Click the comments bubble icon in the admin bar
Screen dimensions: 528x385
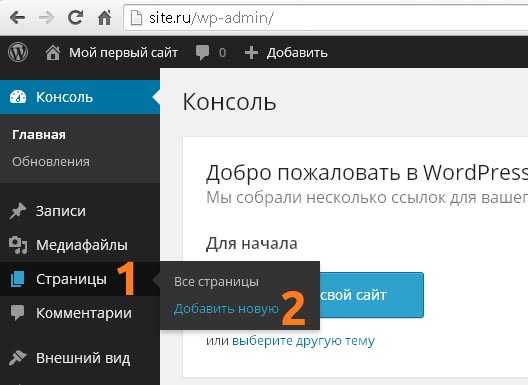coord(202,53)
